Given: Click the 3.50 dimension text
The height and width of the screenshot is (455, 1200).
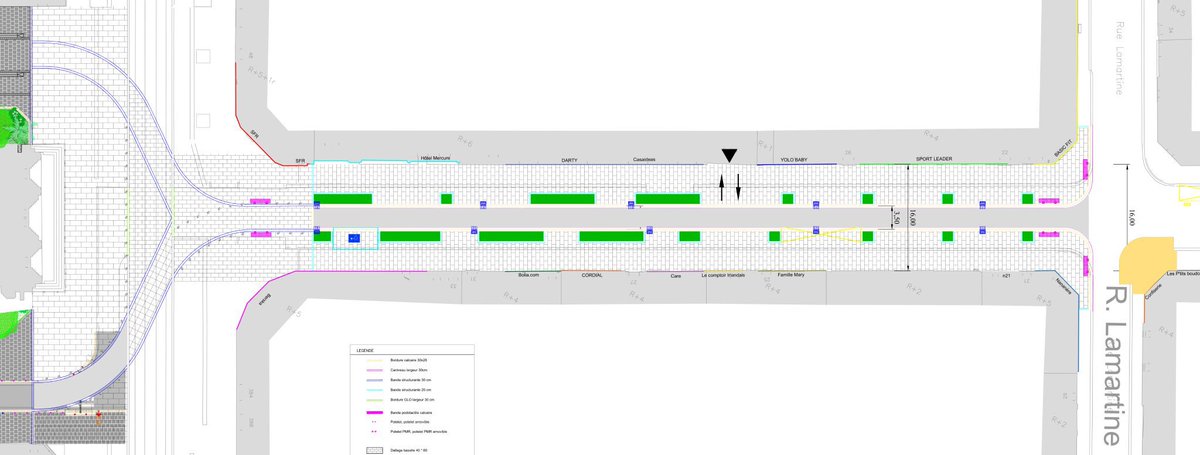Looking at the screenshot, I should pyautogui.click(x=897, y=218).
